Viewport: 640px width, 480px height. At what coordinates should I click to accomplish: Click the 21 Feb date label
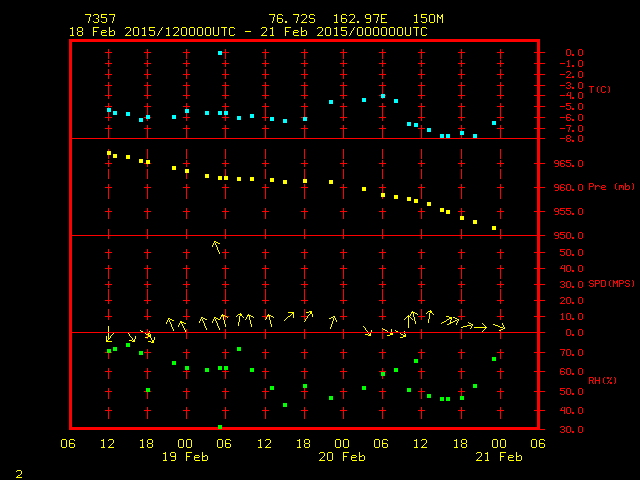[498, 456]
